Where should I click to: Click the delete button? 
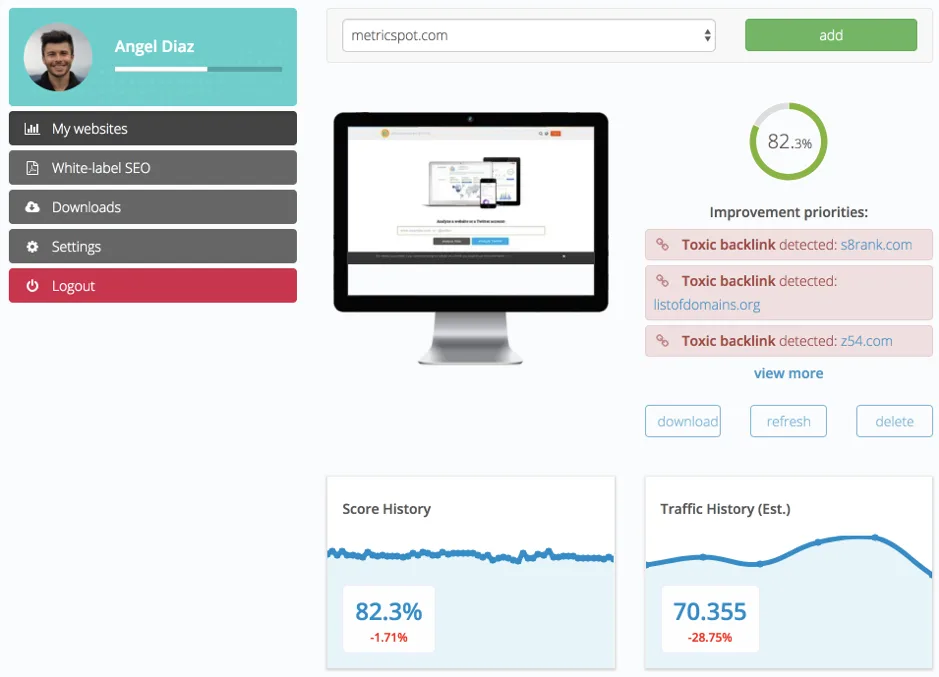pyautogui.click(x=894, y=421)
